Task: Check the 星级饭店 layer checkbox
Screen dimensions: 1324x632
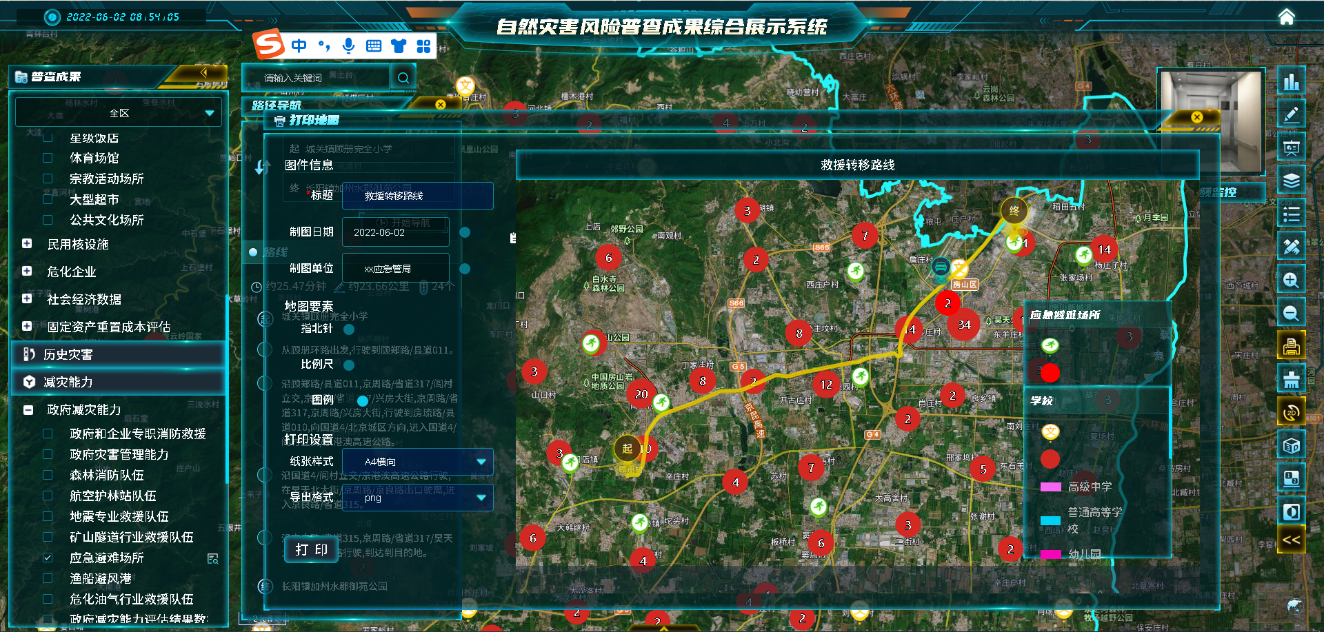Action: tap(47, 138)
